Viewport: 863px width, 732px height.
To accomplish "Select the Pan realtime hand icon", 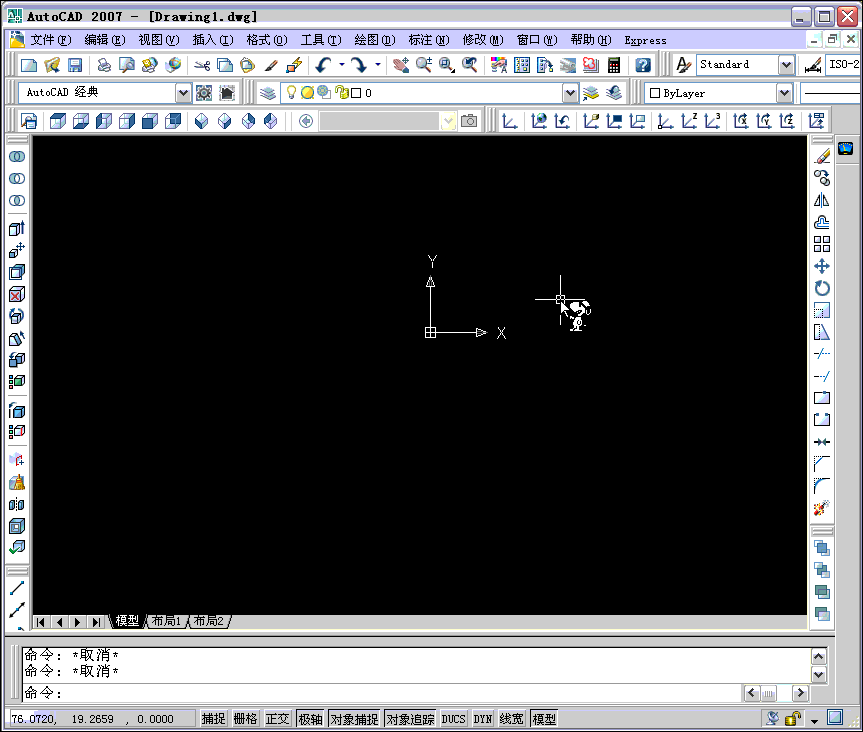I will (401, 65).
